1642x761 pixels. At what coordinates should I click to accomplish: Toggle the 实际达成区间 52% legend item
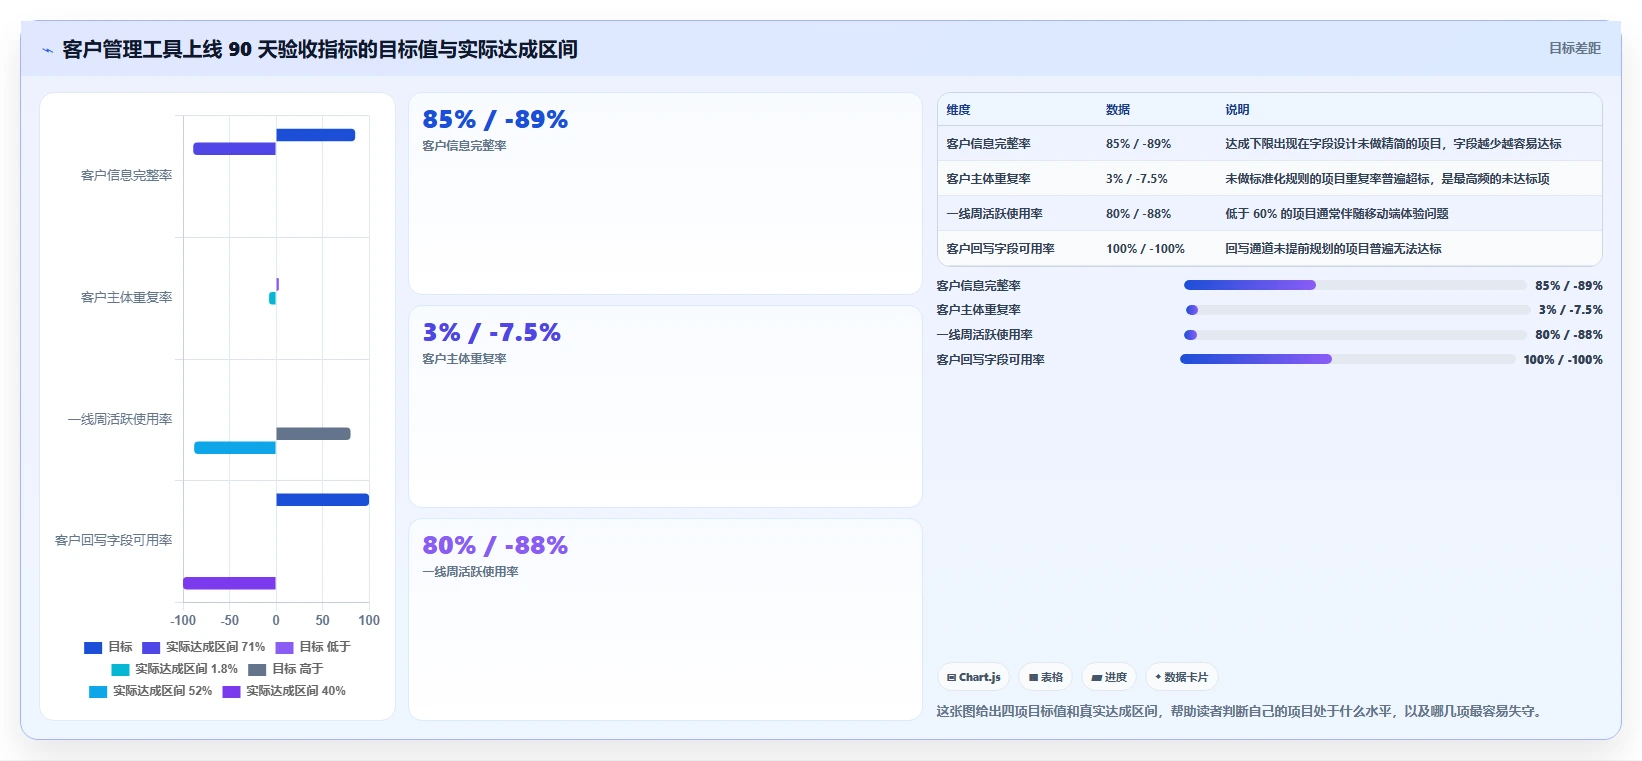[151, 691]
